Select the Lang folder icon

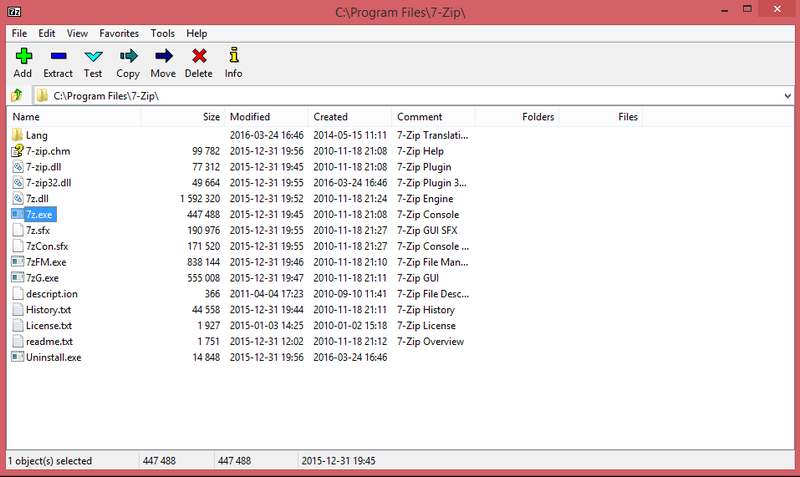click(17, 135)
